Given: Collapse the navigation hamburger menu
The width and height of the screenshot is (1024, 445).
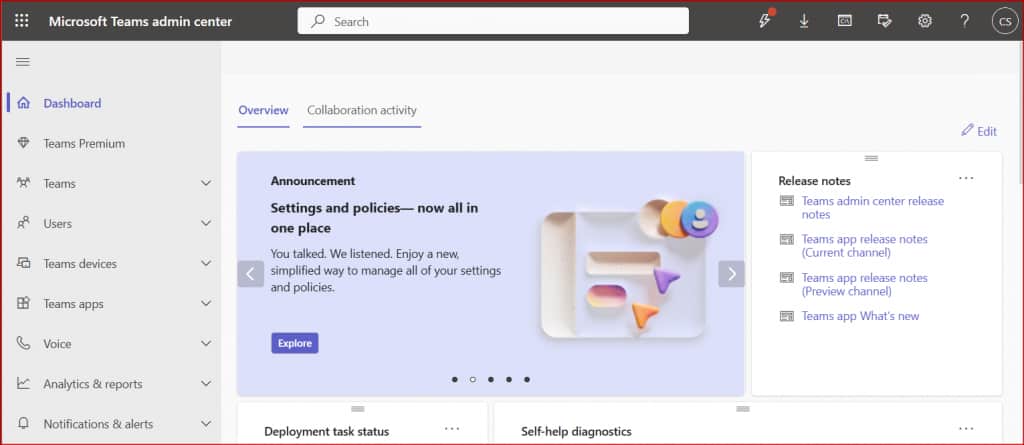Looking at the screenshot, I should 23,62.
